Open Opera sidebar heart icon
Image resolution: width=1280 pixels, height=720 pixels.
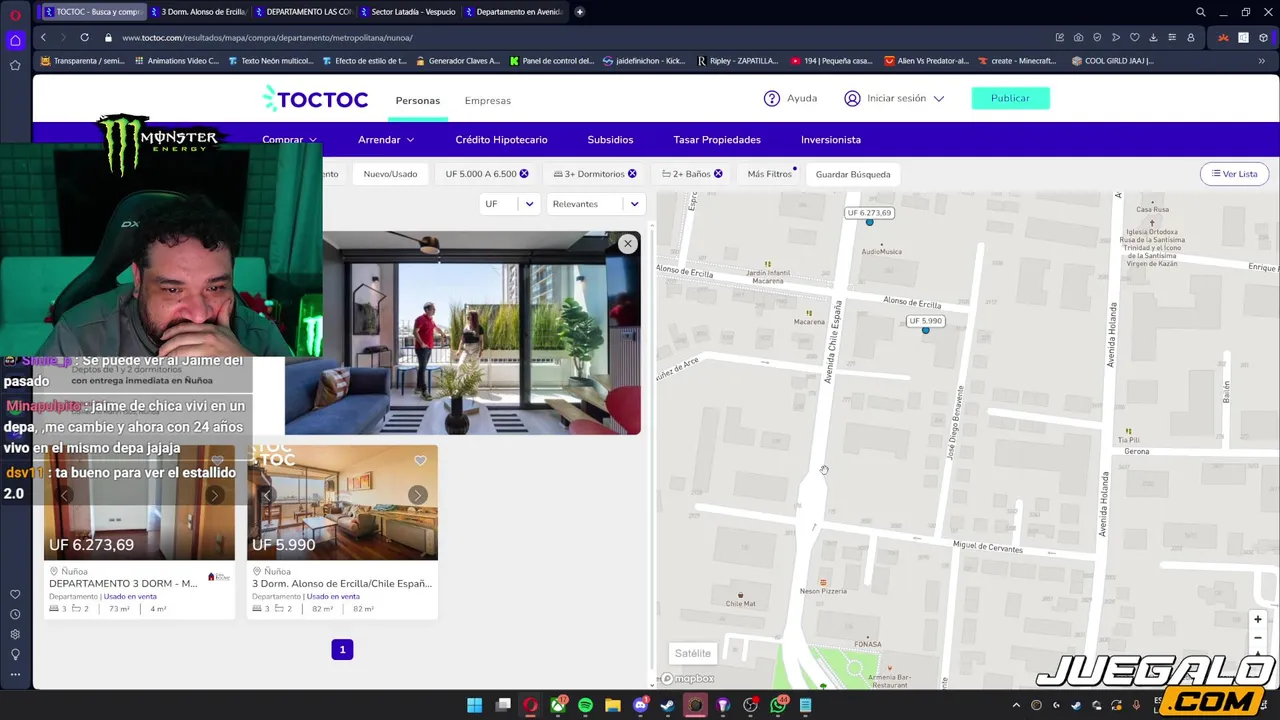(15, 595)
